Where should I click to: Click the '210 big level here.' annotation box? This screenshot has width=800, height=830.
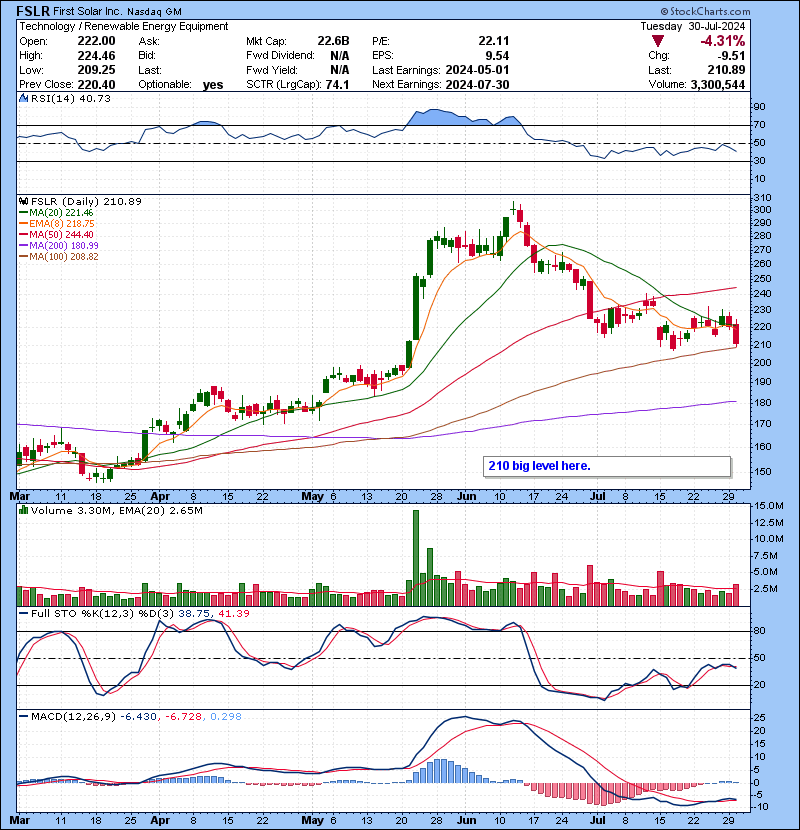[607, 466]
